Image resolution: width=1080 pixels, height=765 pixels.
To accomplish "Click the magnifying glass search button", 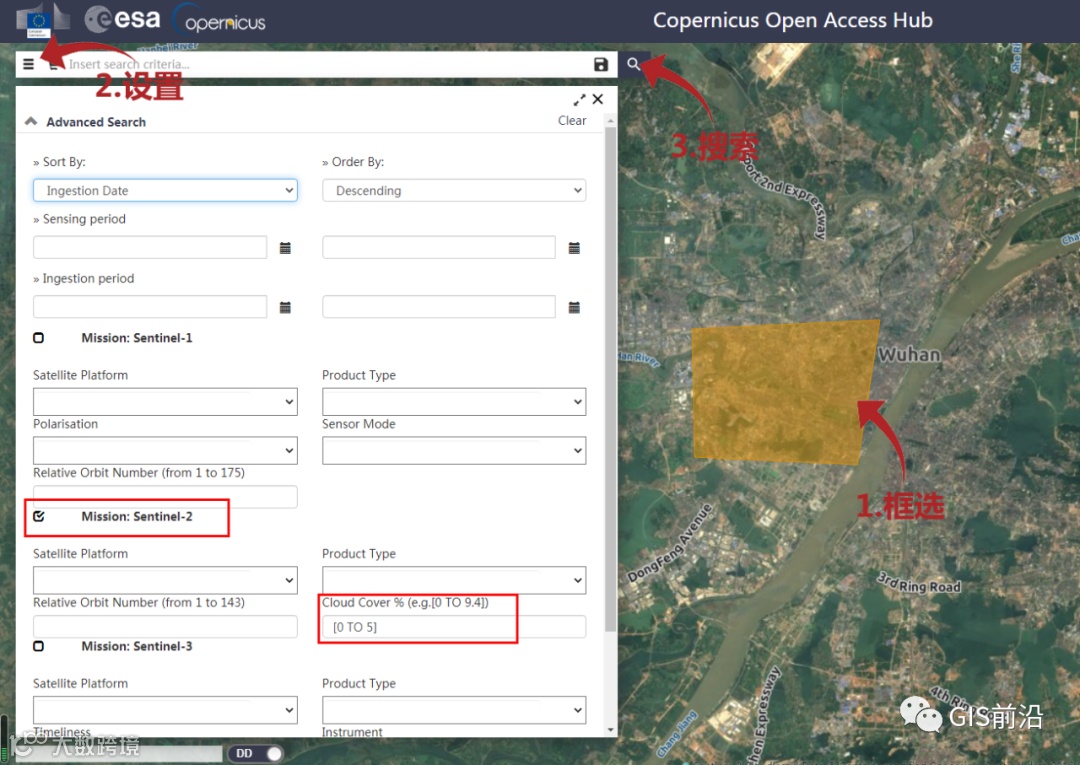I will pyautogui.click(x=634, y=64).
